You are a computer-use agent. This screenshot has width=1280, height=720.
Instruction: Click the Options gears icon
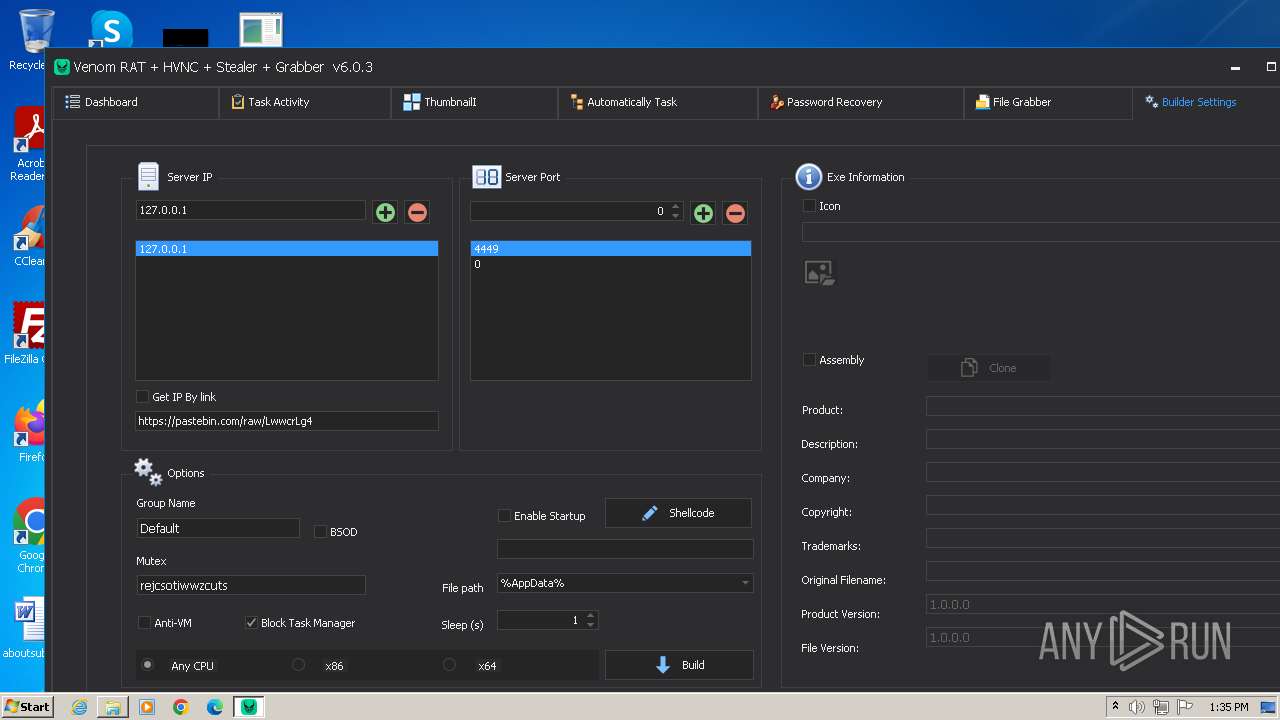pyautogui.click(x=148, y=472)
